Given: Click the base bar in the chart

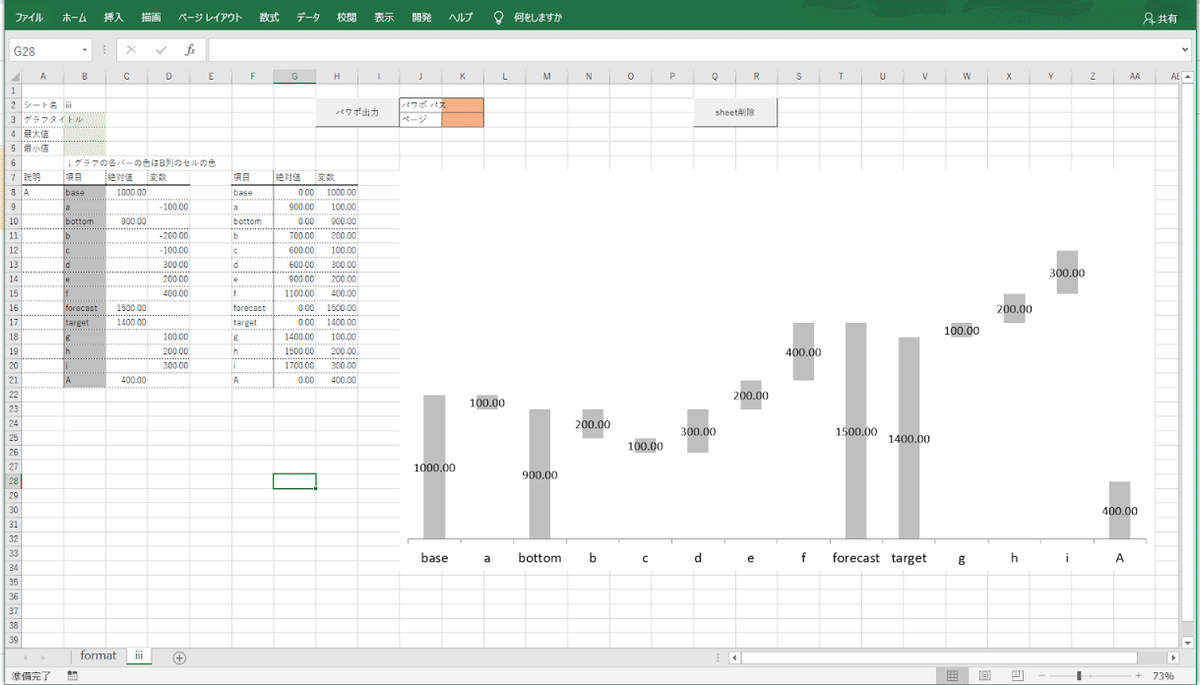Looking at the screenshot, I should point(434,466).
